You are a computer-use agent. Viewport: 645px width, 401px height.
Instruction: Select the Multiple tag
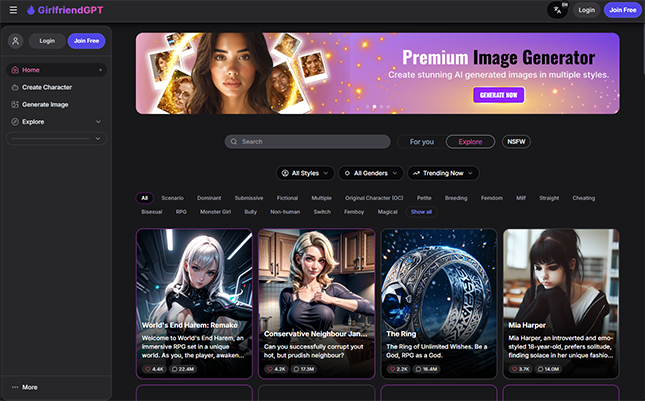[x=321, y=198]
